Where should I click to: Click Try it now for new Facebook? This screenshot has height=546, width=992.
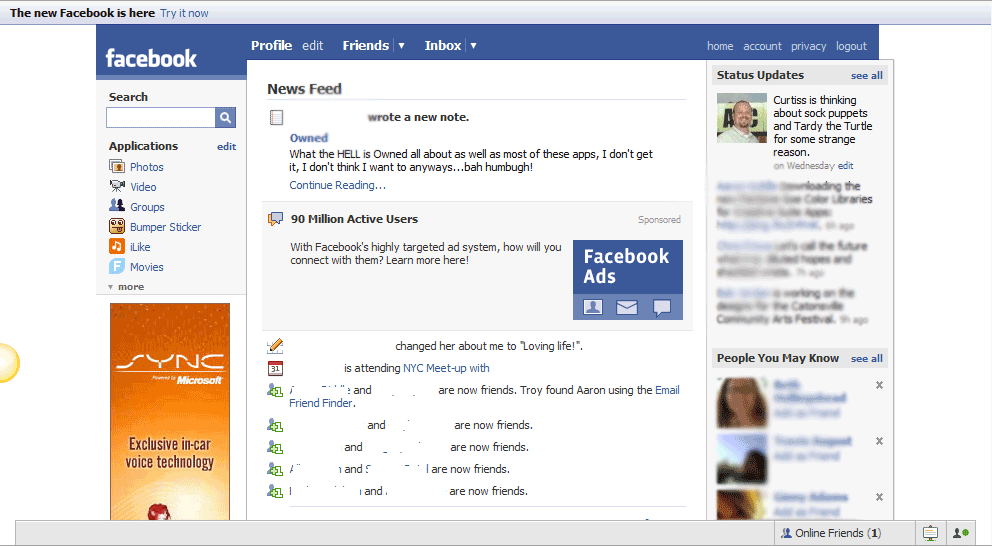click(184, 13)
